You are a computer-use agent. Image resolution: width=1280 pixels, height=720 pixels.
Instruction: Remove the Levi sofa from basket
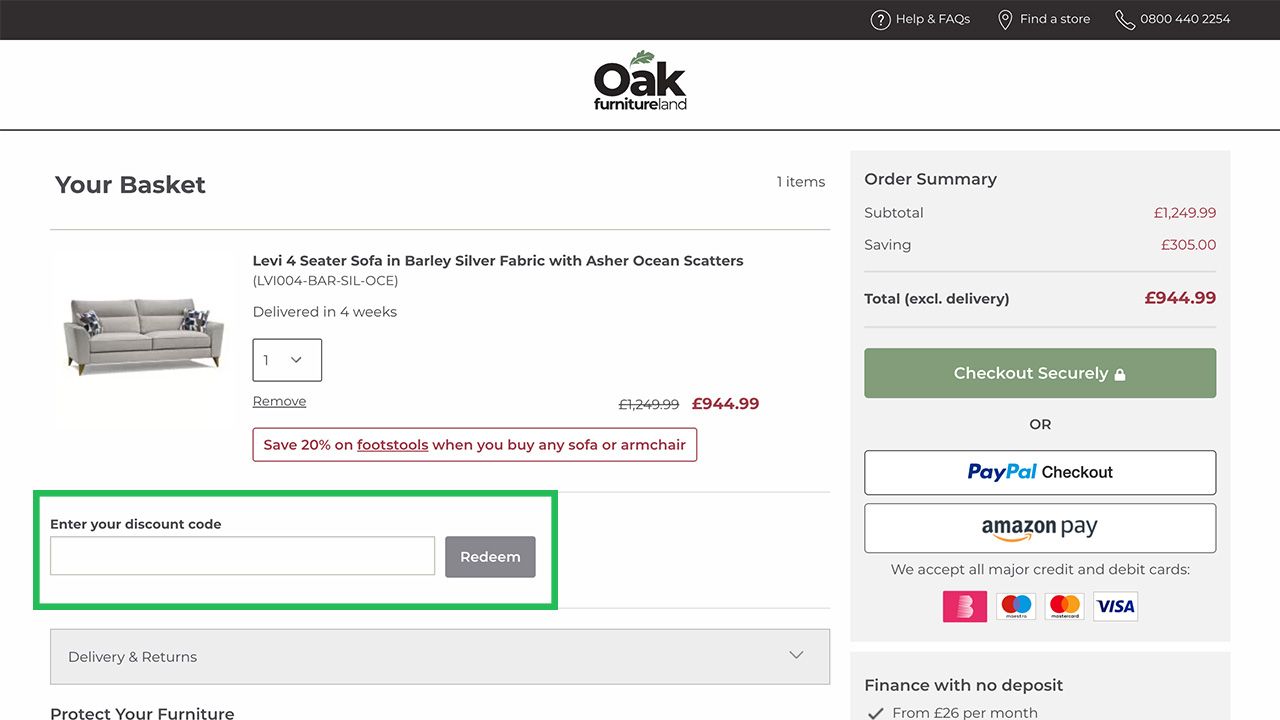[x=279, y=401]
